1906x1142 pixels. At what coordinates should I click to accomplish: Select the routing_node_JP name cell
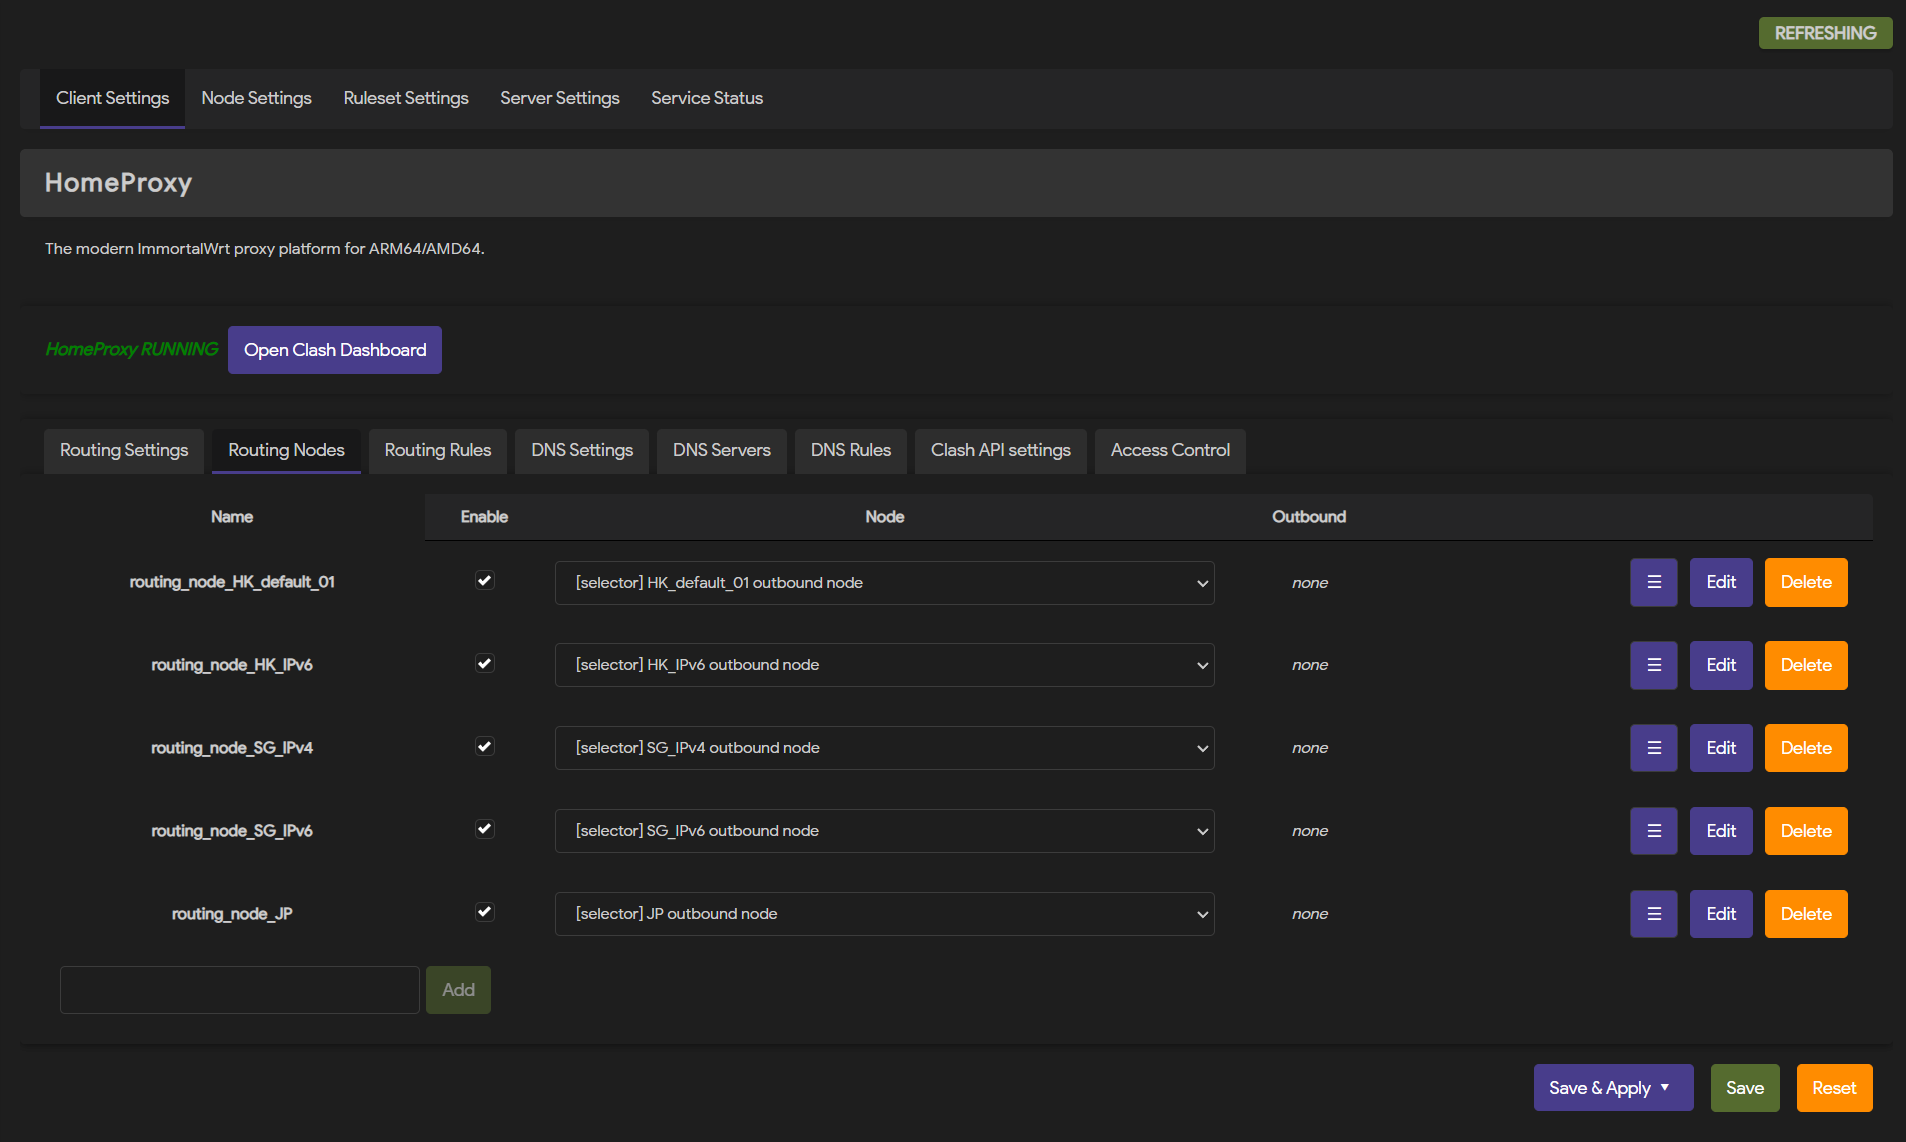232,914
